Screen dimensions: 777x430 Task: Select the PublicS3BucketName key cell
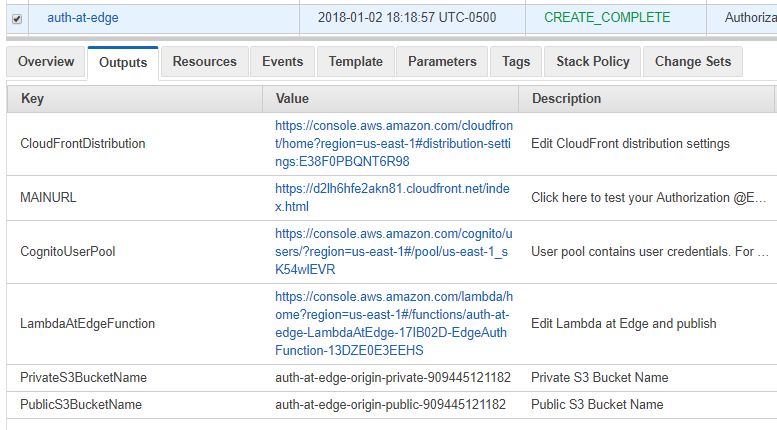coord(81,405)
